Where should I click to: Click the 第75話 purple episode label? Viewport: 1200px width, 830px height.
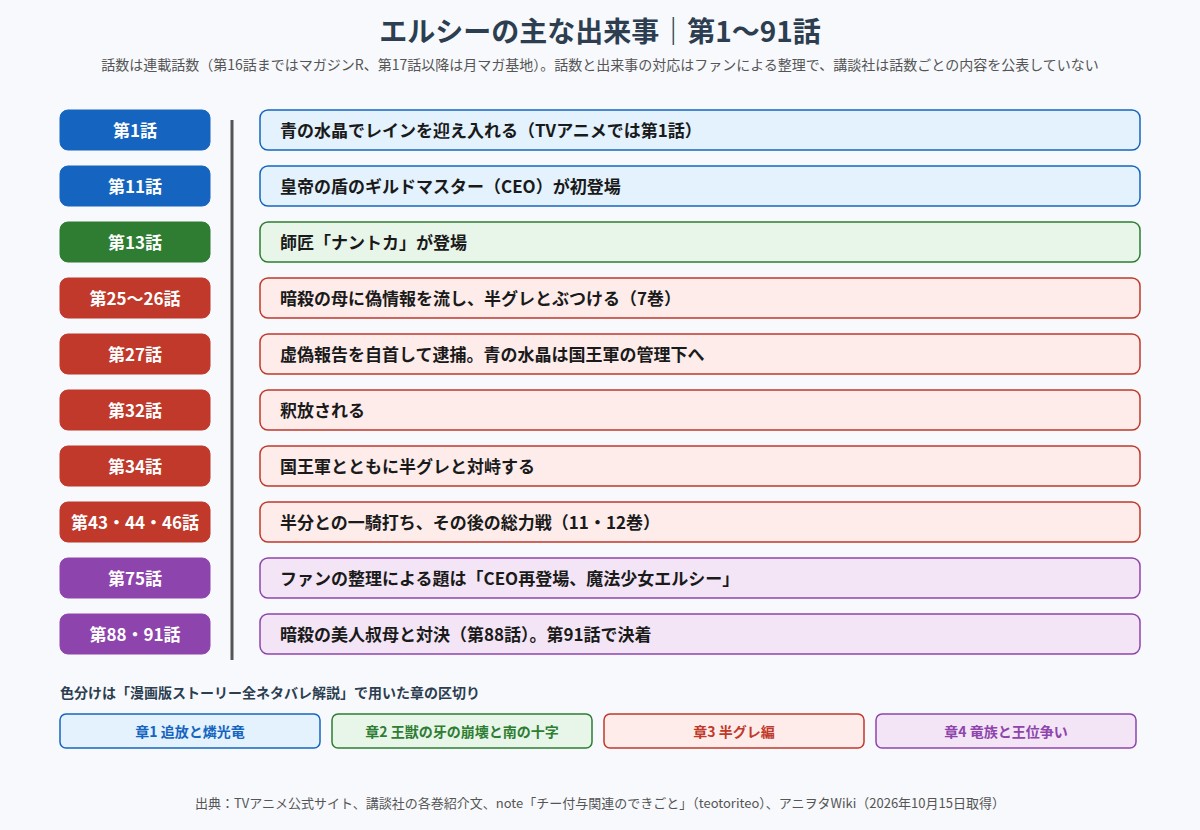[x=135, y=578]
